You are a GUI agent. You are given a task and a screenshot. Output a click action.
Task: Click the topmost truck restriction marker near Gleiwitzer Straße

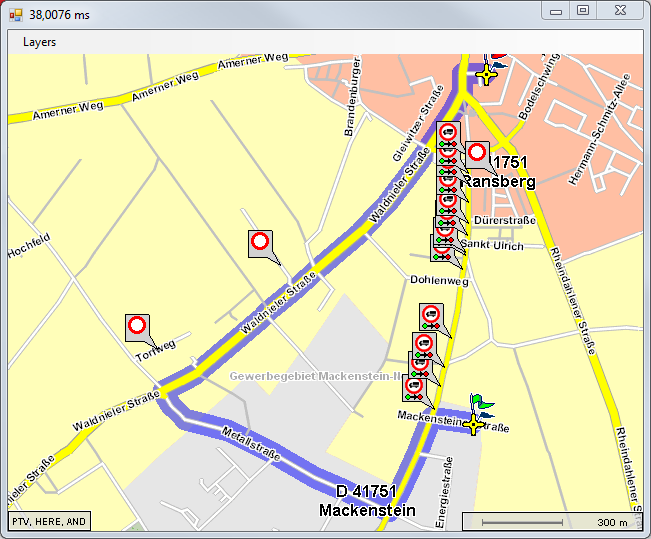(448, 133)
